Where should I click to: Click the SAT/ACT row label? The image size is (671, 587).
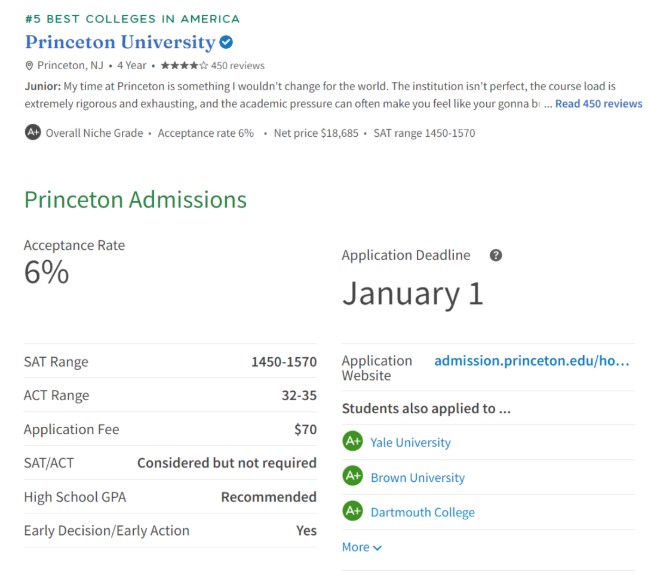49,463
